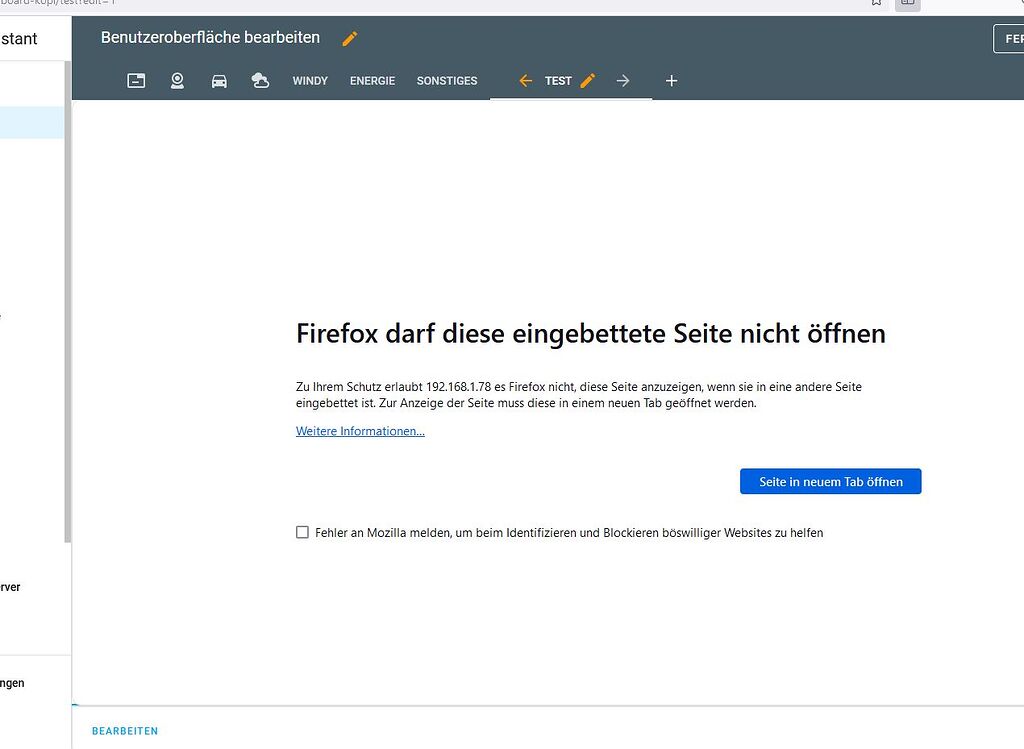Screen dimensions: 1024x749
Task: Open the car view icon
Action: (219, 80)
